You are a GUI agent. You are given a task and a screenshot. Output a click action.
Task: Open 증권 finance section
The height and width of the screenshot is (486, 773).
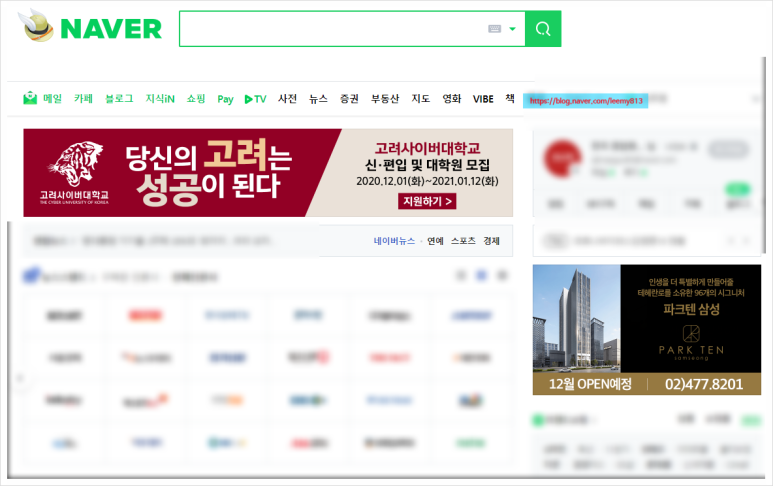coord(350,99)
